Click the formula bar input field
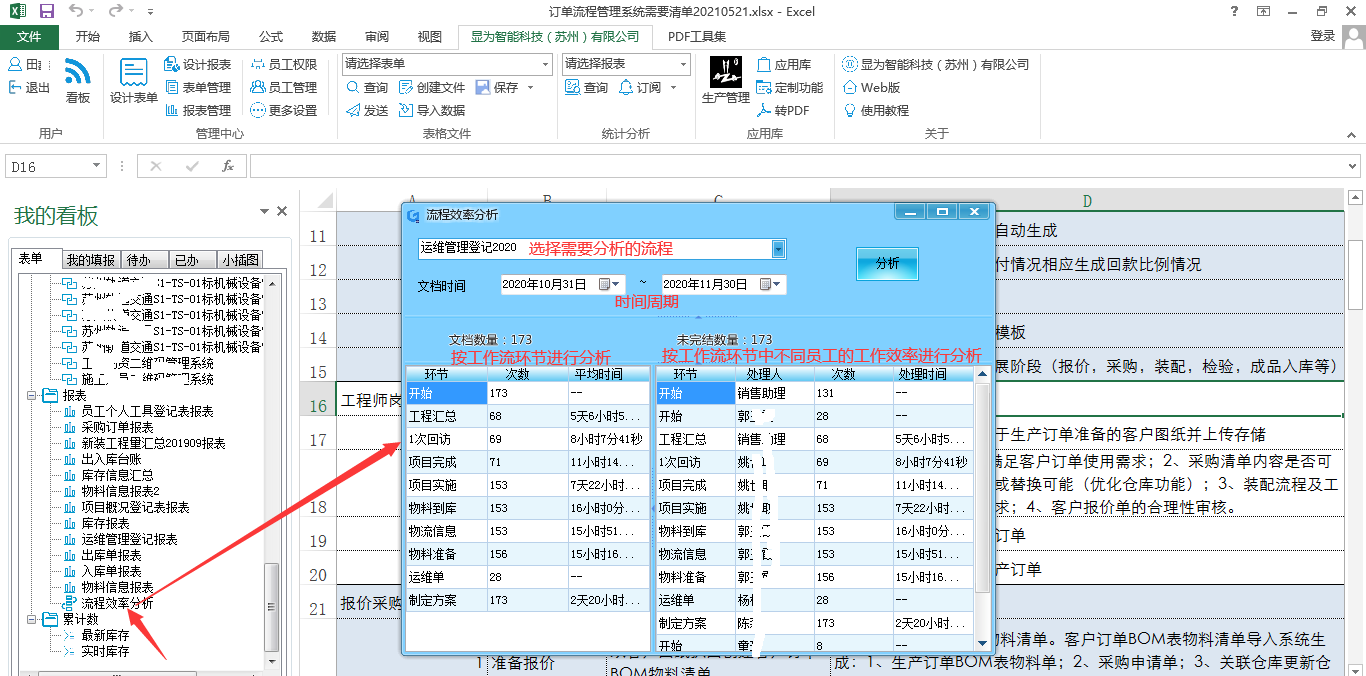This screenshot has height=676, width=1366. pos(805,166)
